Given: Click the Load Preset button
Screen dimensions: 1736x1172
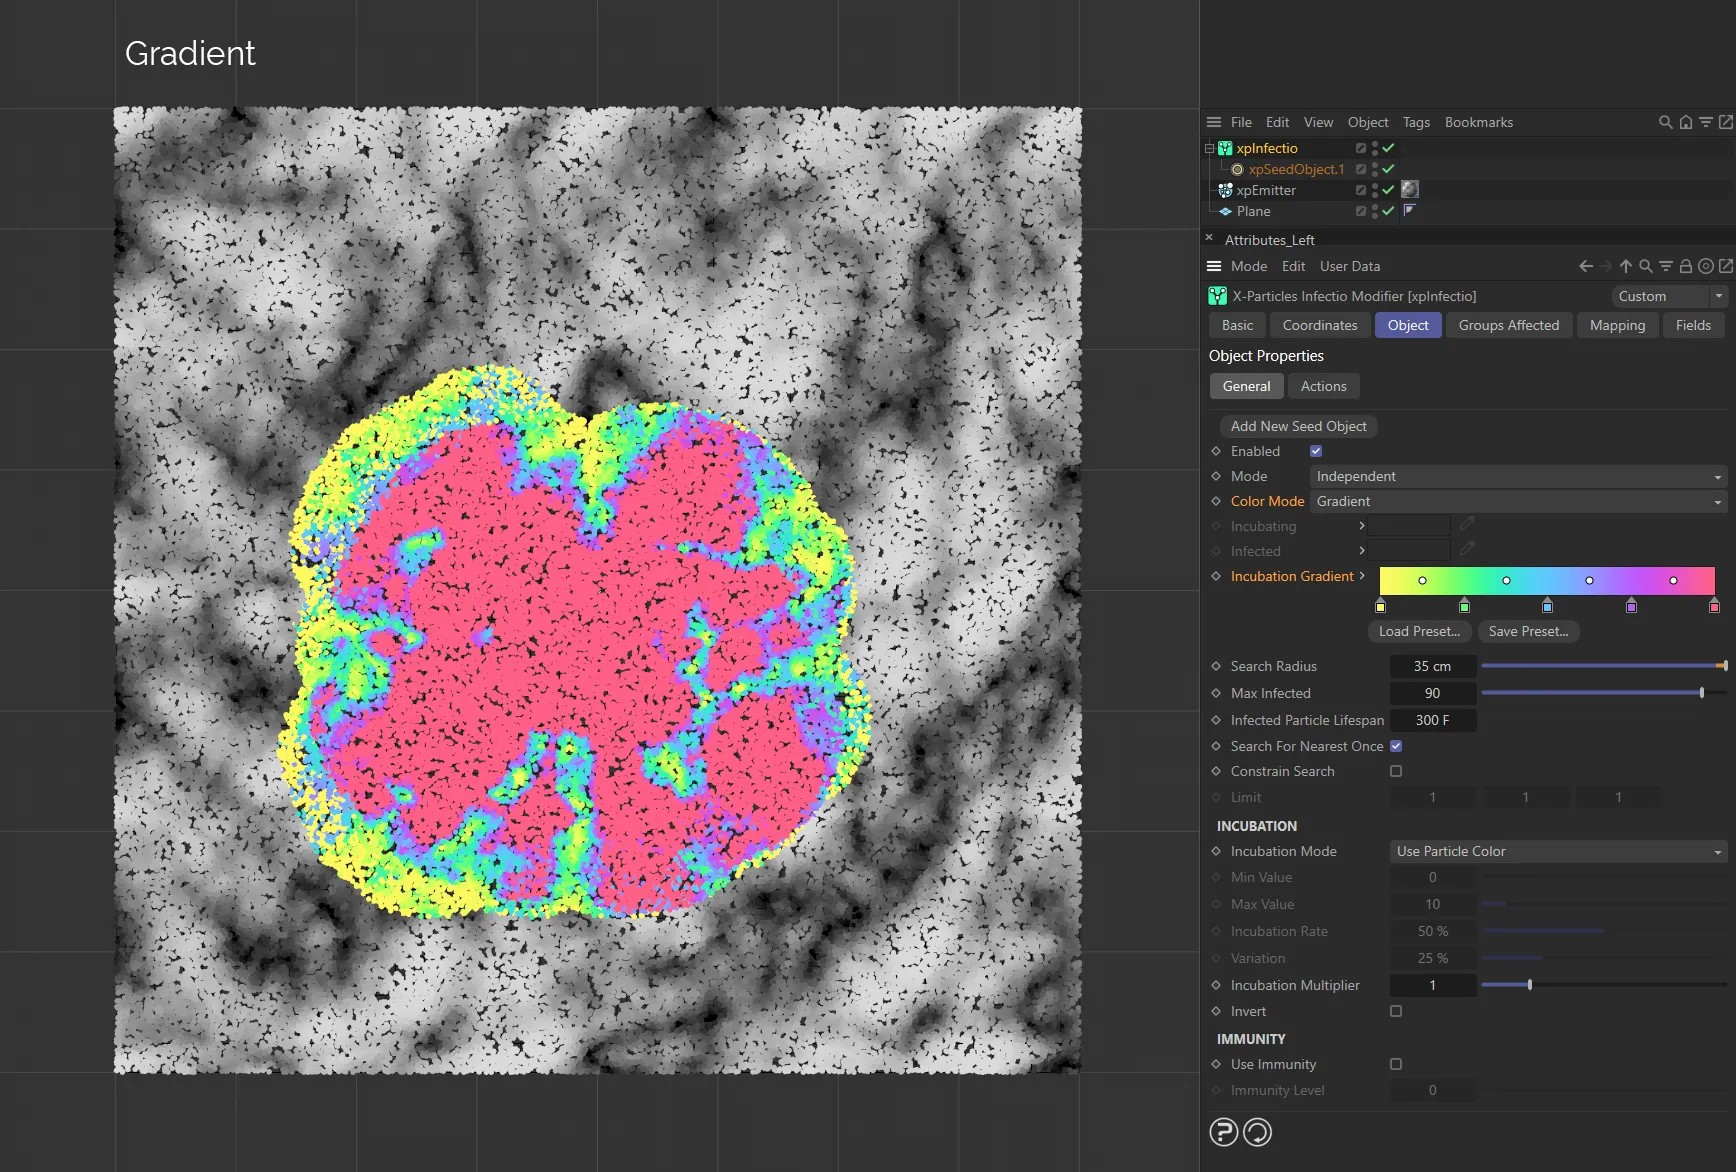Looking at the screenshot, I should pyautogui.click(x=1418, y=631).
